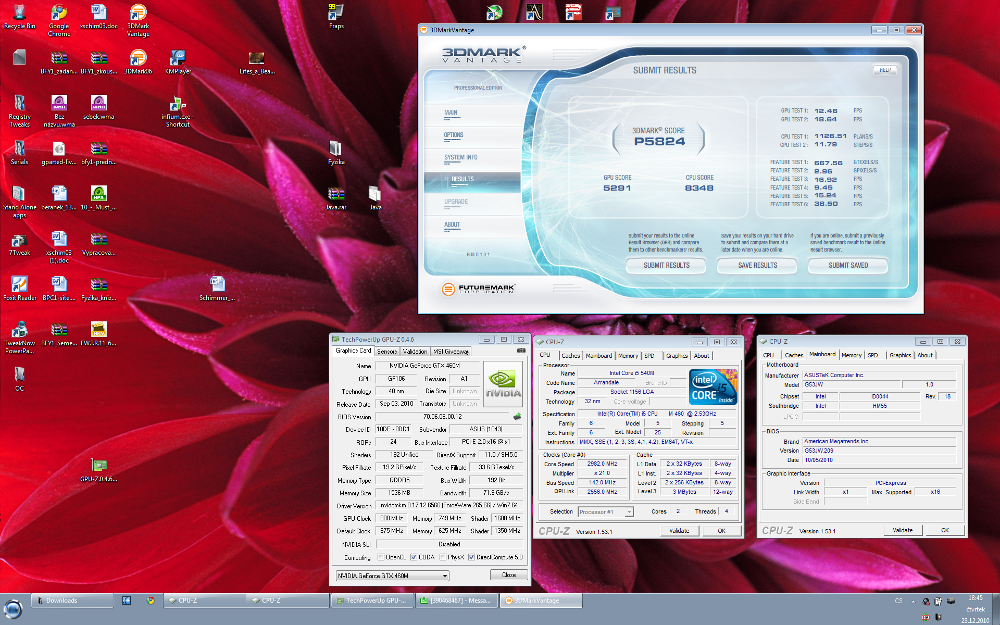
Task: Click the P5824 3DMark score value
Action: pos(659,142)
